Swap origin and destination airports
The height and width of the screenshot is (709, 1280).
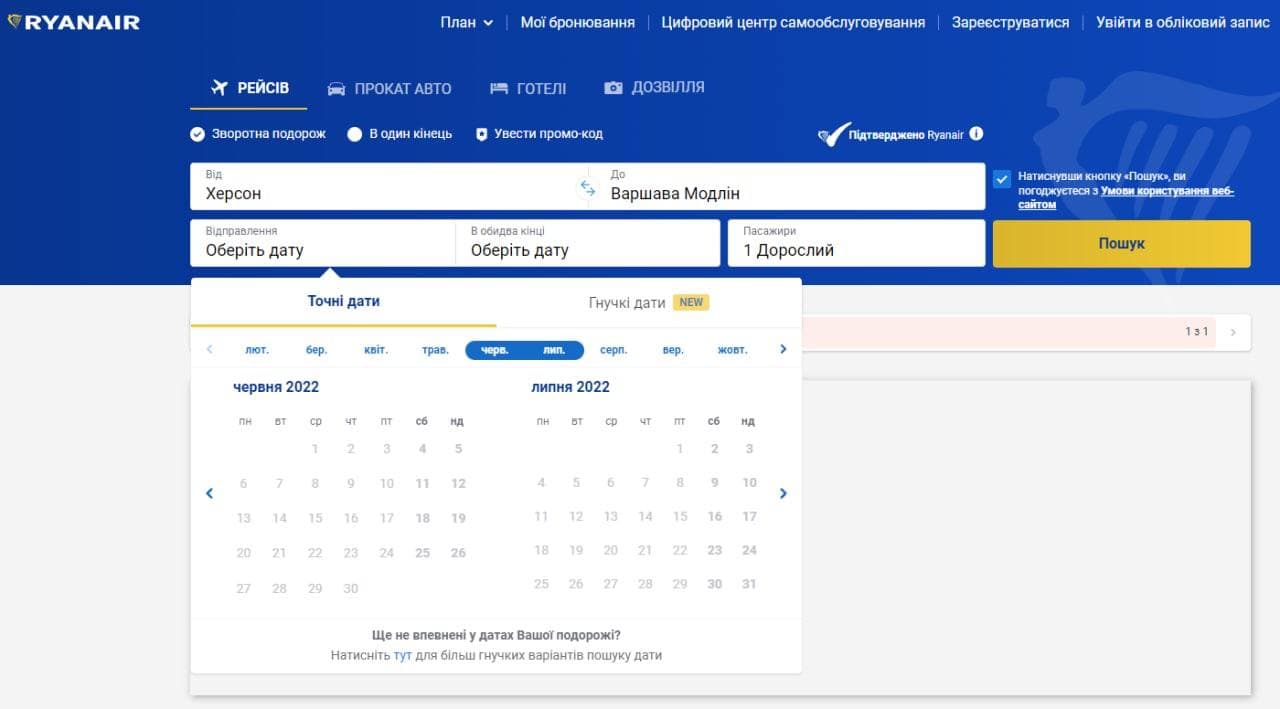588,187
